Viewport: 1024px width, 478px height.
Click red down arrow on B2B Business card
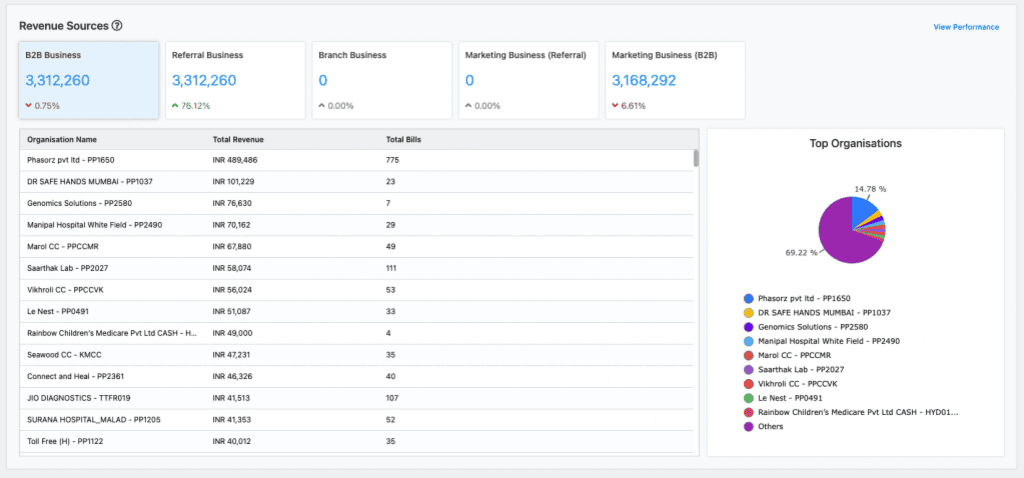[x=28, y=105]
